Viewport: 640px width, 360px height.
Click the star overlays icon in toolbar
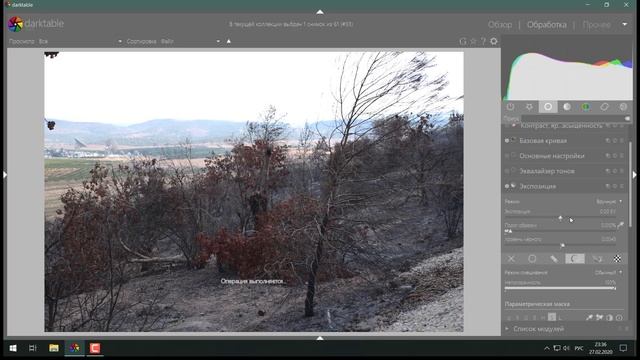click(473, 41)
